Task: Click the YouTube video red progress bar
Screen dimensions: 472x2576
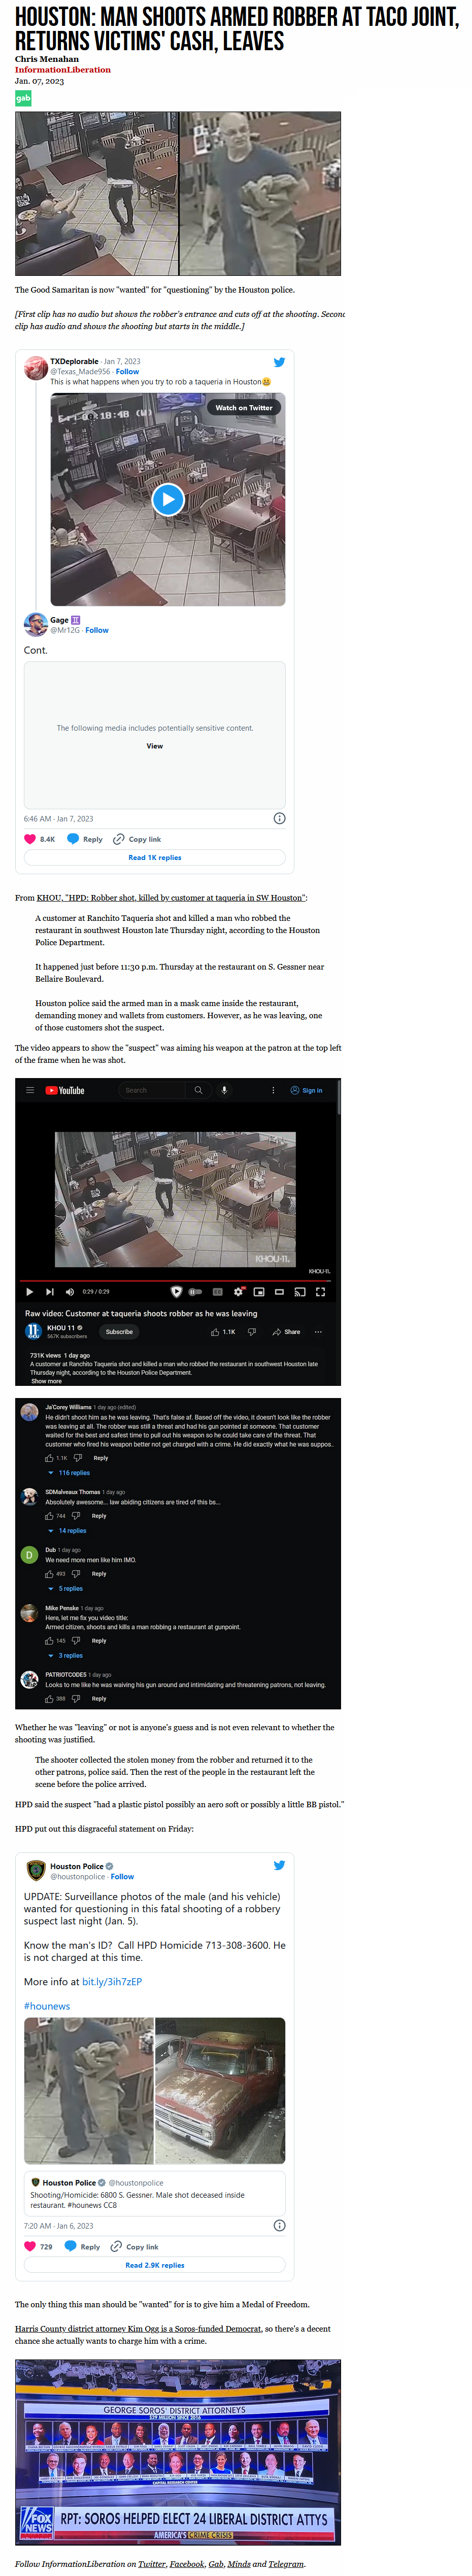Action: pyautogui.click(x=175, y=1280)
